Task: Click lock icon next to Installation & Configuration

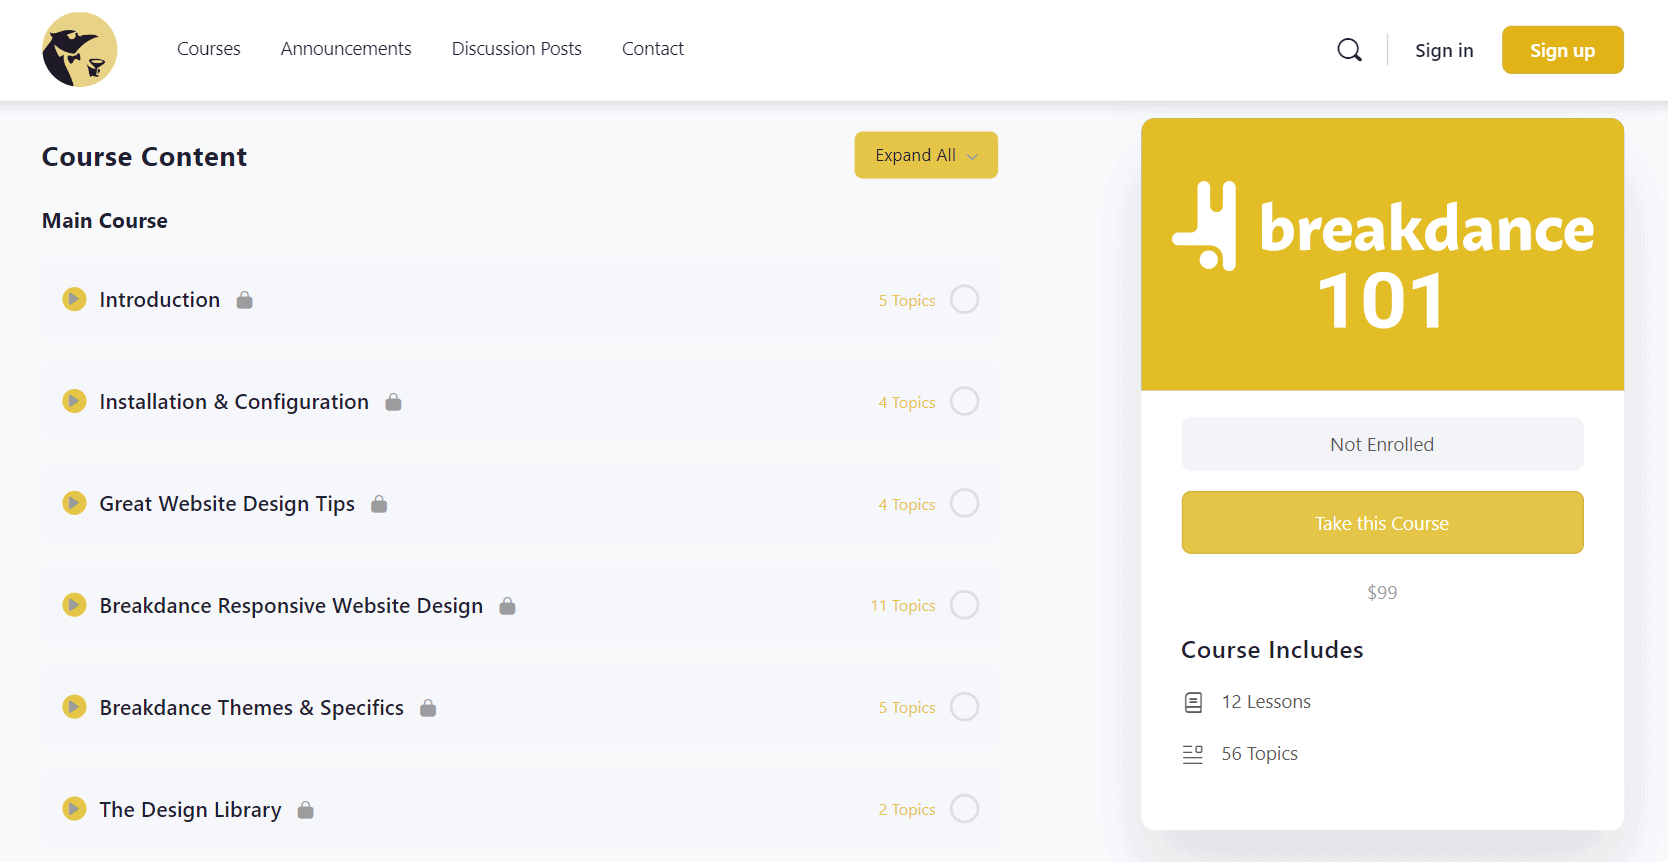Action: pos(393,402)
